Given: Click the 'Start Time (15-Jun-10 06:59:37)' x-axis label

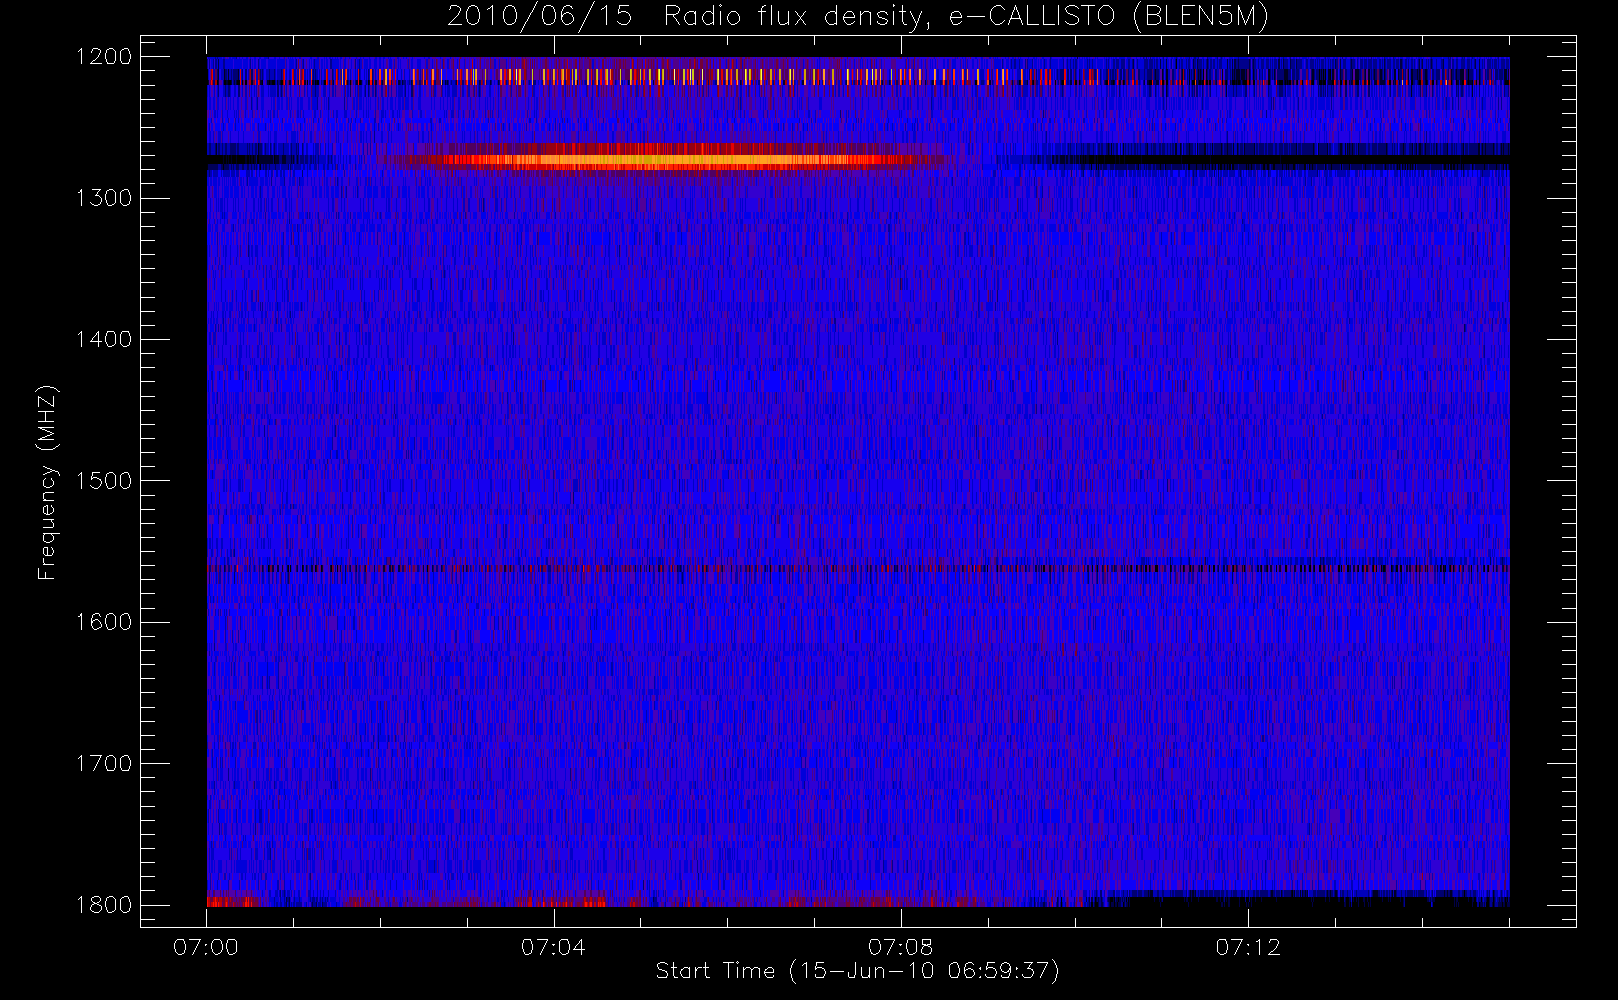Looking at the screenshot, I should (x=857, y=971).
